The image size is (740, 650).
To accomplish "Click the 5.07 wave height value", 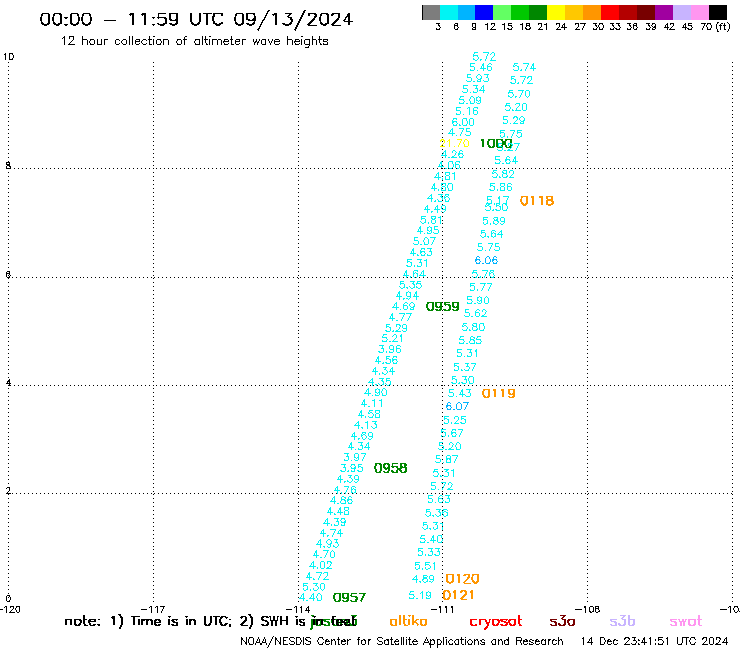I will pyautogui.click(x=424, y=241).
